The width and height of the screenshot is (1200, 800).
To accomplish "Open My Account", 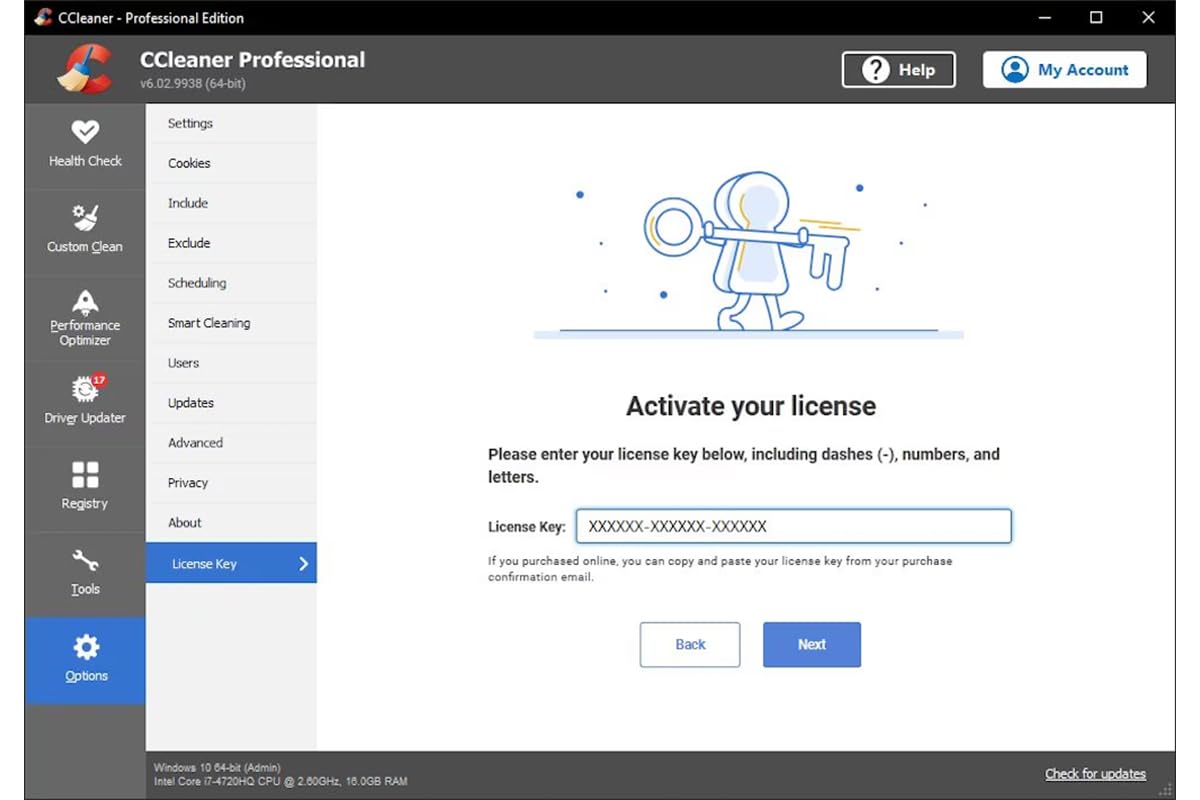I will coord(1064,70).
